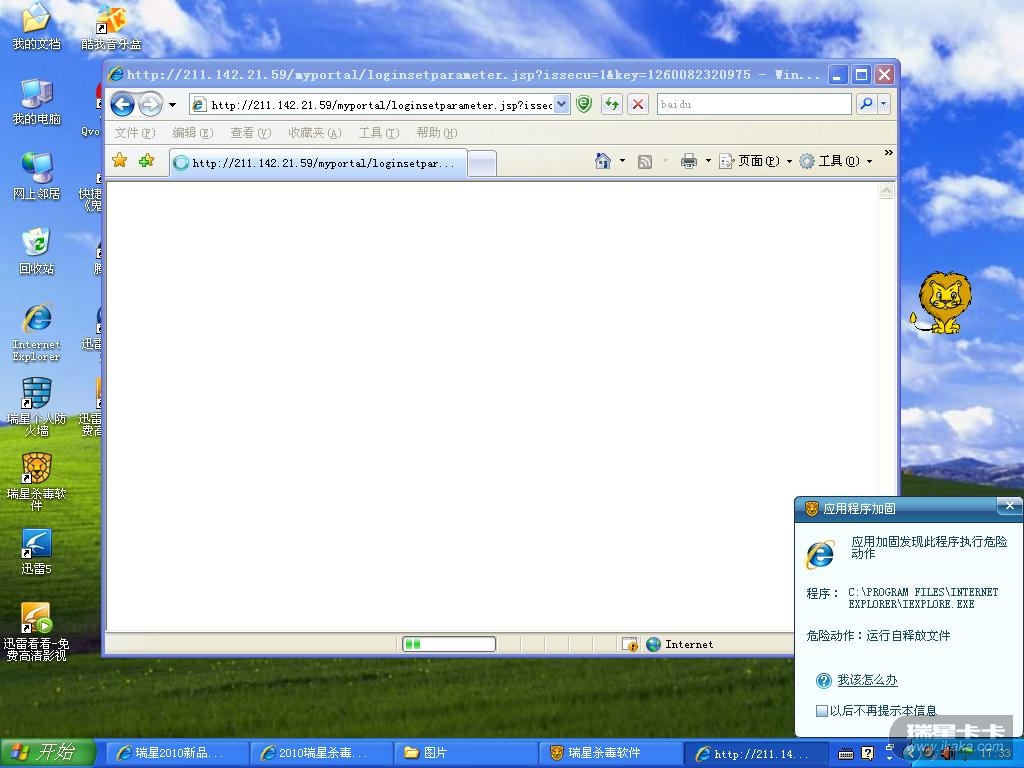Switch to 图片 folder taskbar button
Image resolution: width=1024 pixels, height=768 pixels.
pos(466,753)
